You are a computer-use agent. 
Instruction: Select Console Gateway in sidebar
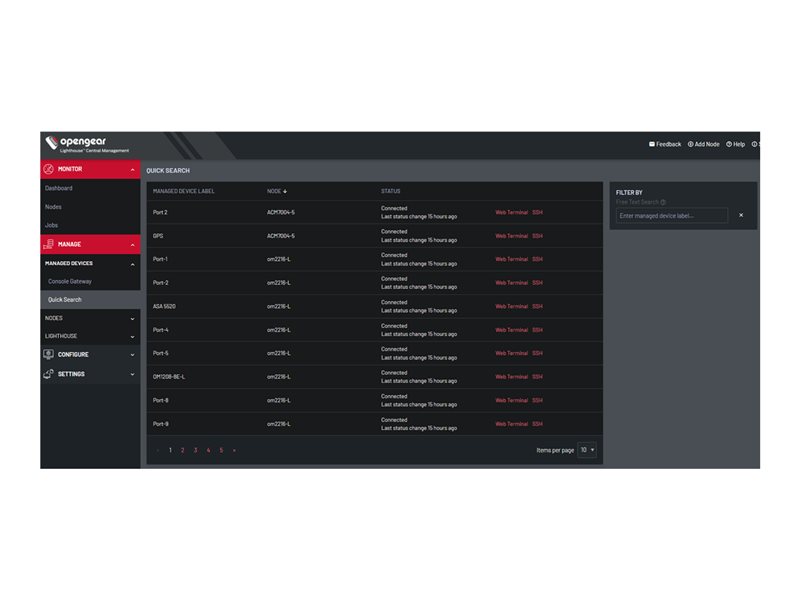pyautogui.click(x=70, y=281)
